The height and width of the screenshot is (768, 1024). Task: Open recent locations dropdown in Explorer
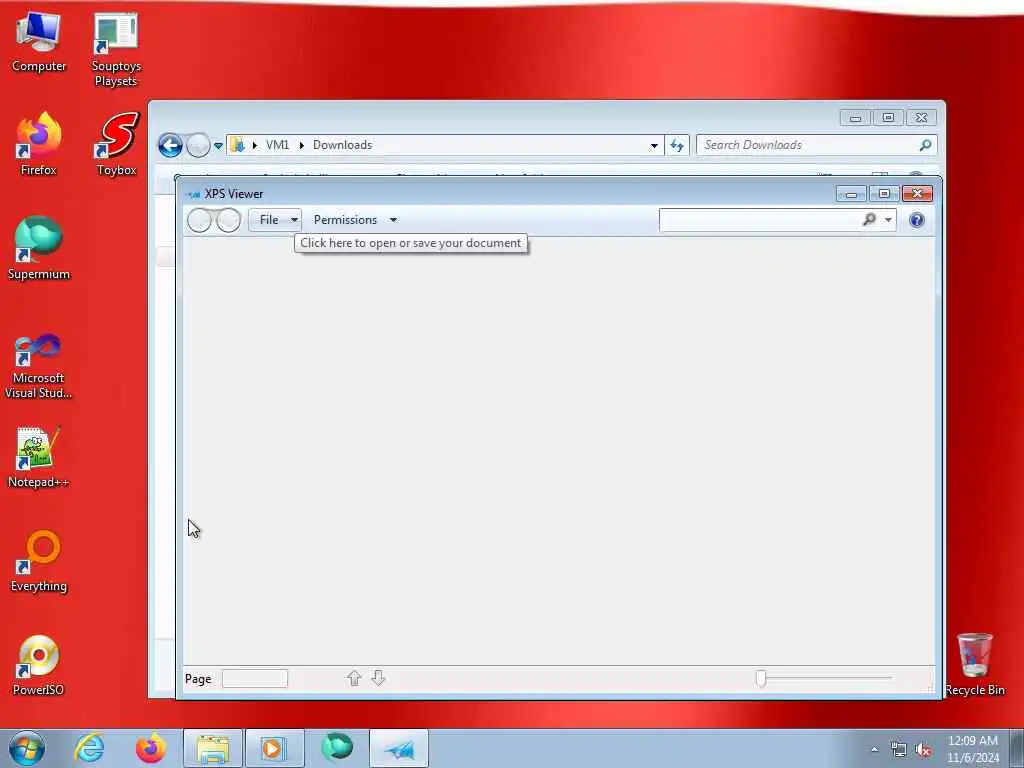click(218, 146)
